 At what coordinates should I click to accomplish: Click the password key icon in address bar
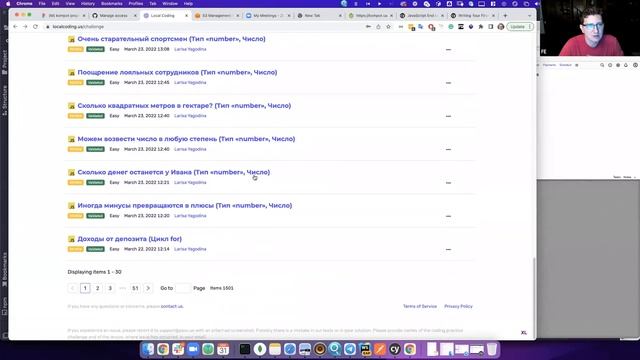click(368, 27)
